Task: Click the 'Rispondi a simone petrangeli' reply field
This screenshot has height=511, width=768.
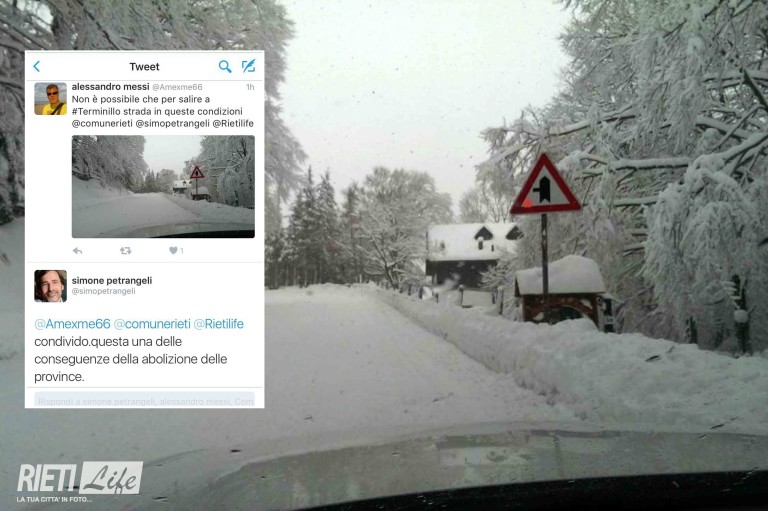Action: pyautogui.click(x=144, y=400)
